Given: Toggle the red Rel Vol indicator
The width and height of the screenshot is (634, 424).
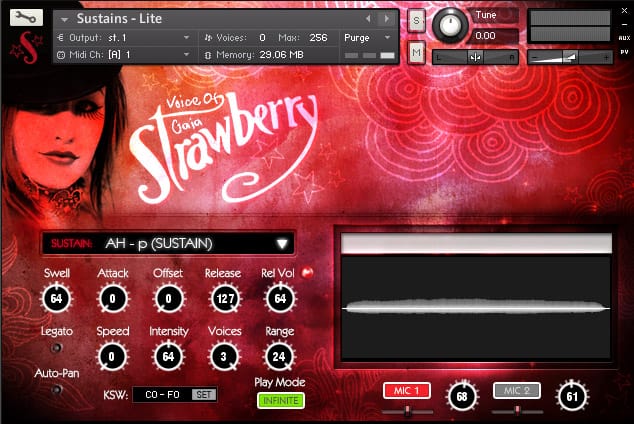Looking at the screenshot, I should tap(307, 273).
